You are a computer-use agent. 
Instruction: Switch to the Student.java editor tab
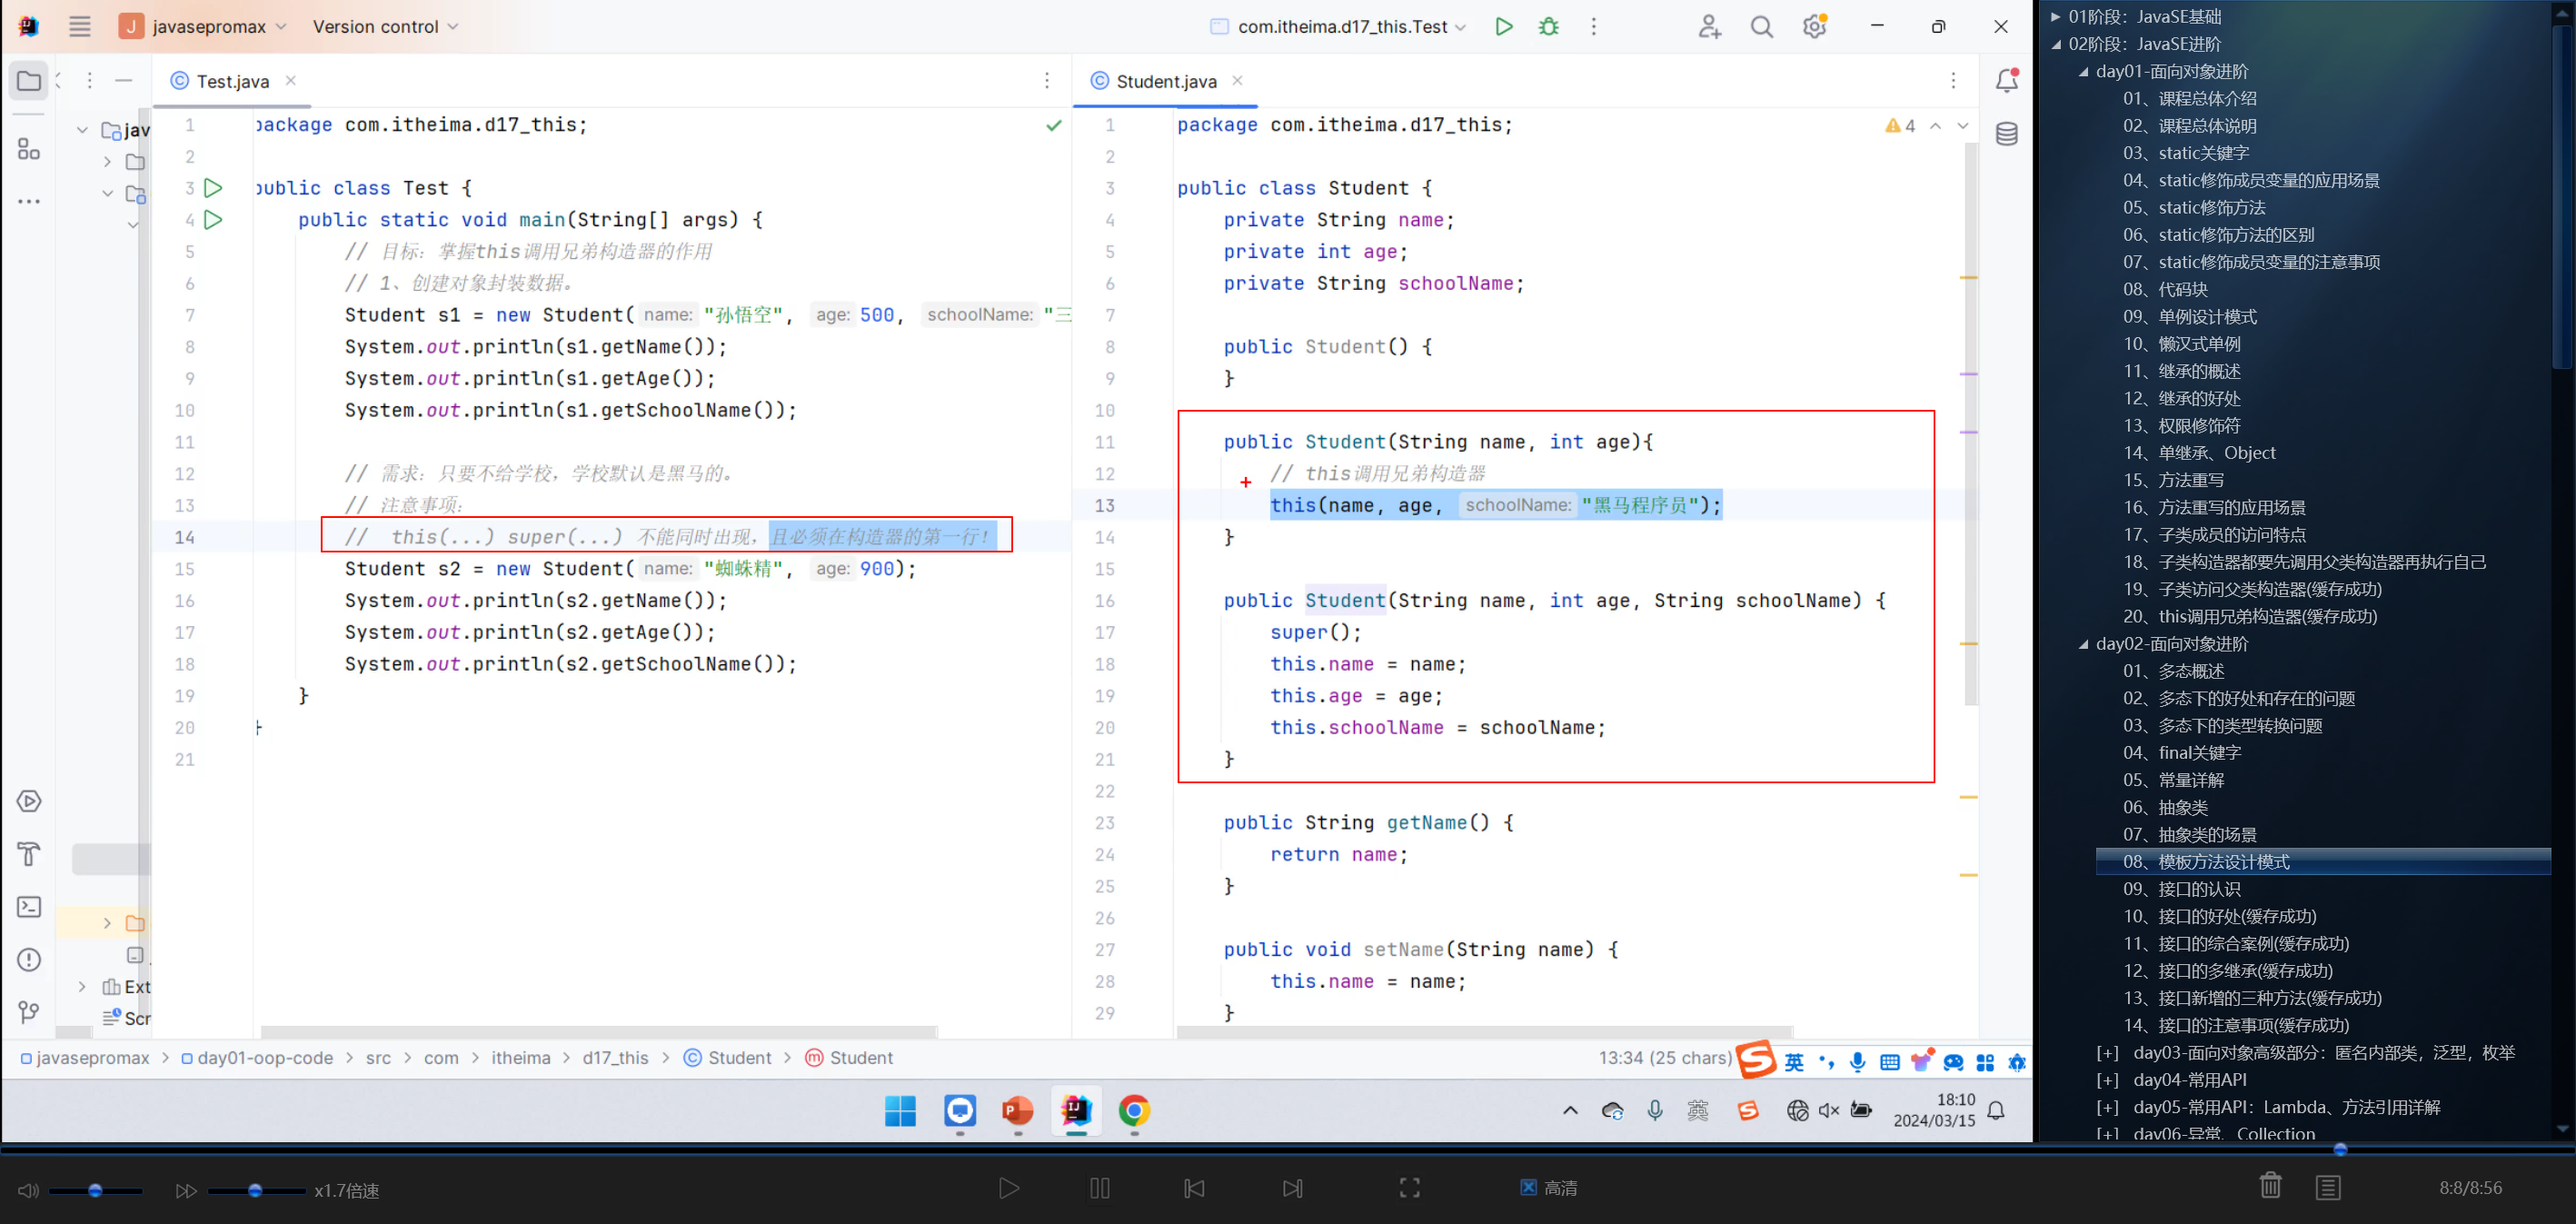(x=1165, y=81)
